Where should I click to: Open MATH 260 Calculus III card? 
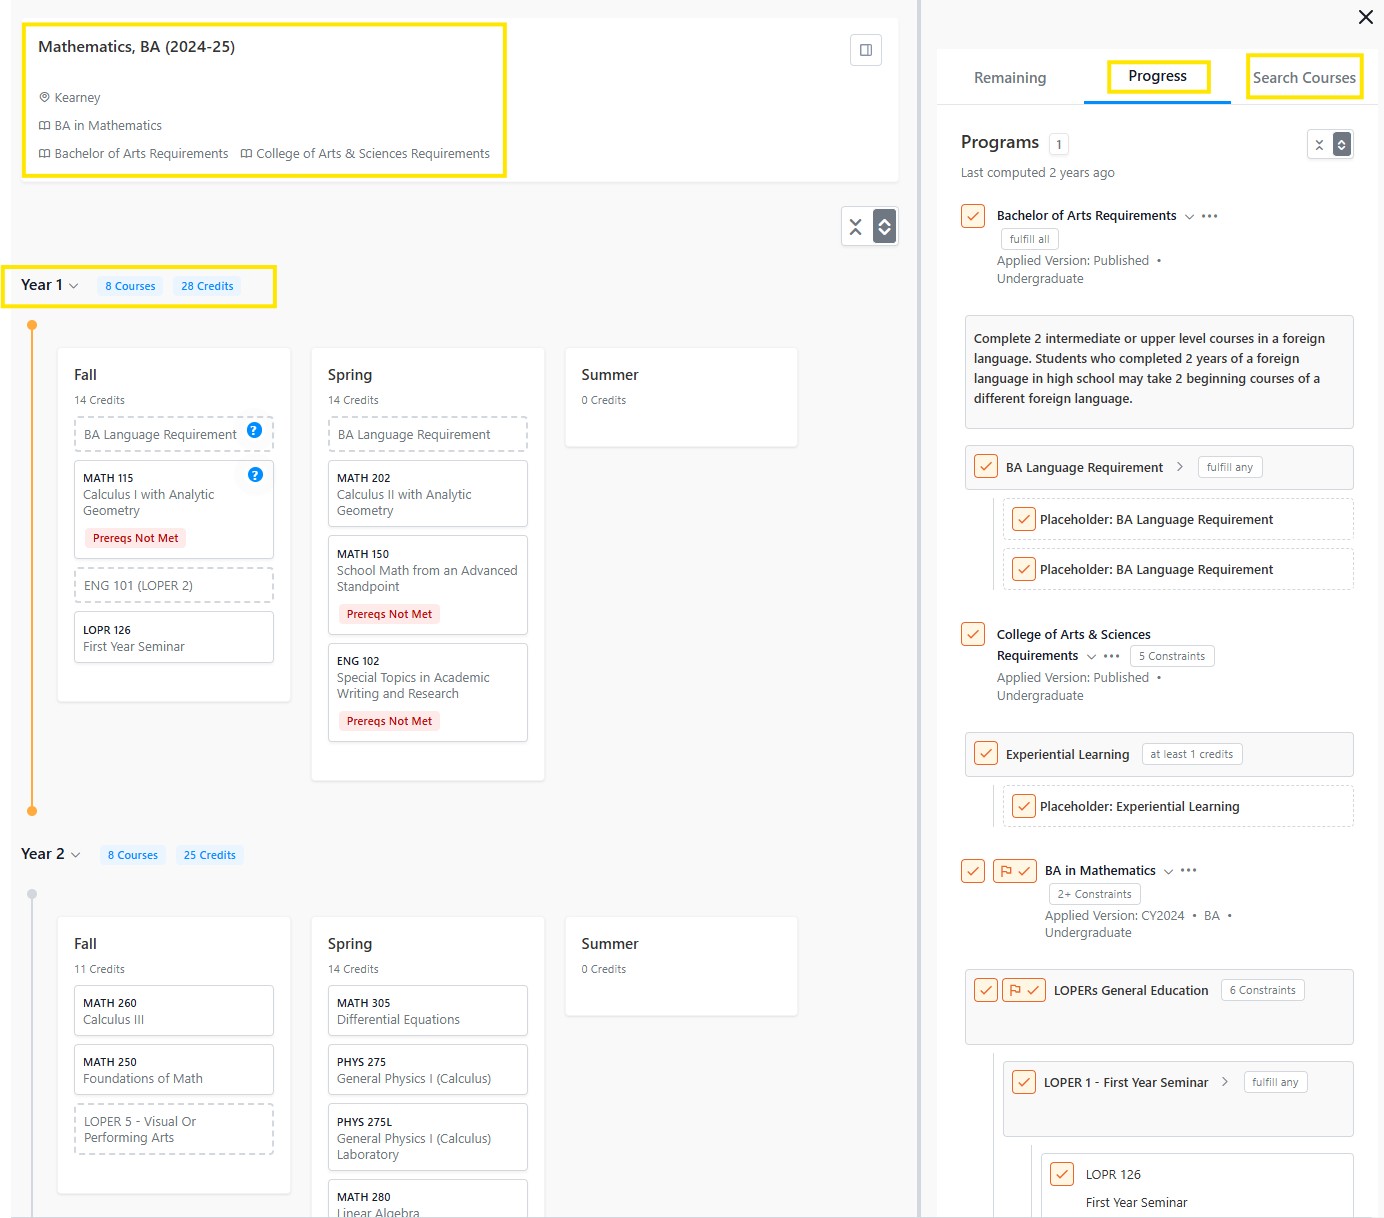point(174,1010)
